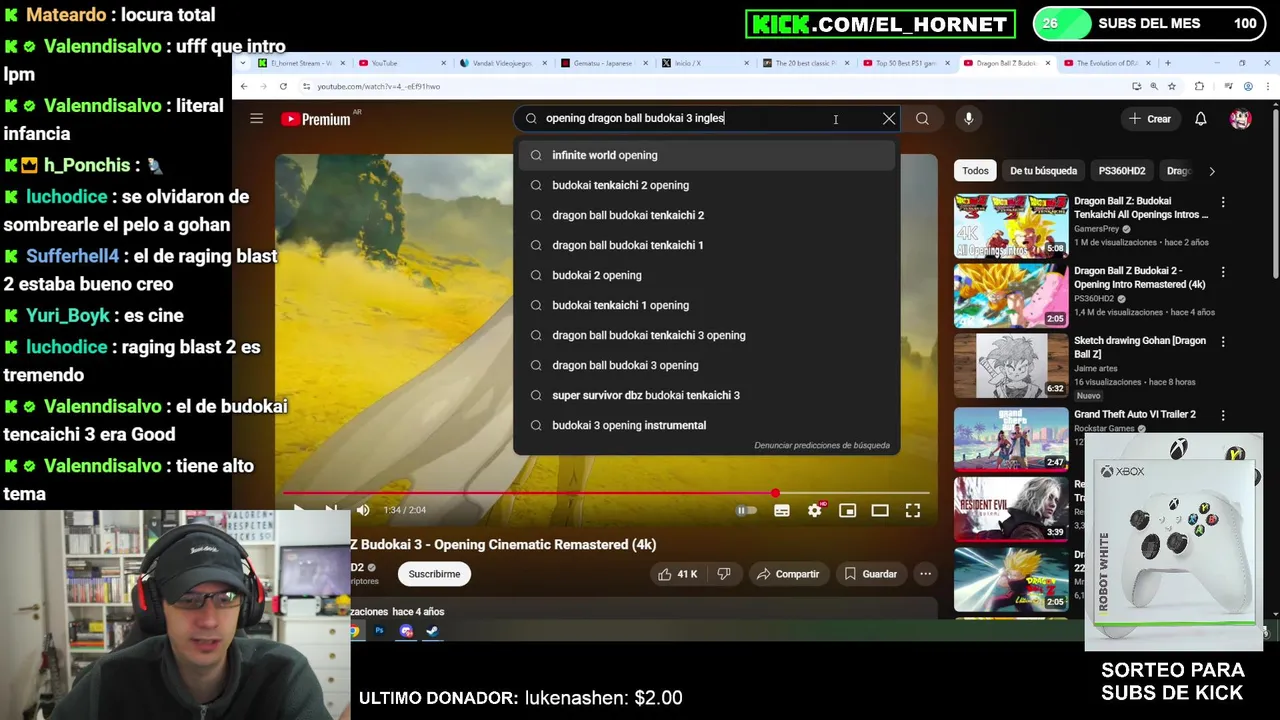Bookmark this page with the star icon

coord(1171,86)
